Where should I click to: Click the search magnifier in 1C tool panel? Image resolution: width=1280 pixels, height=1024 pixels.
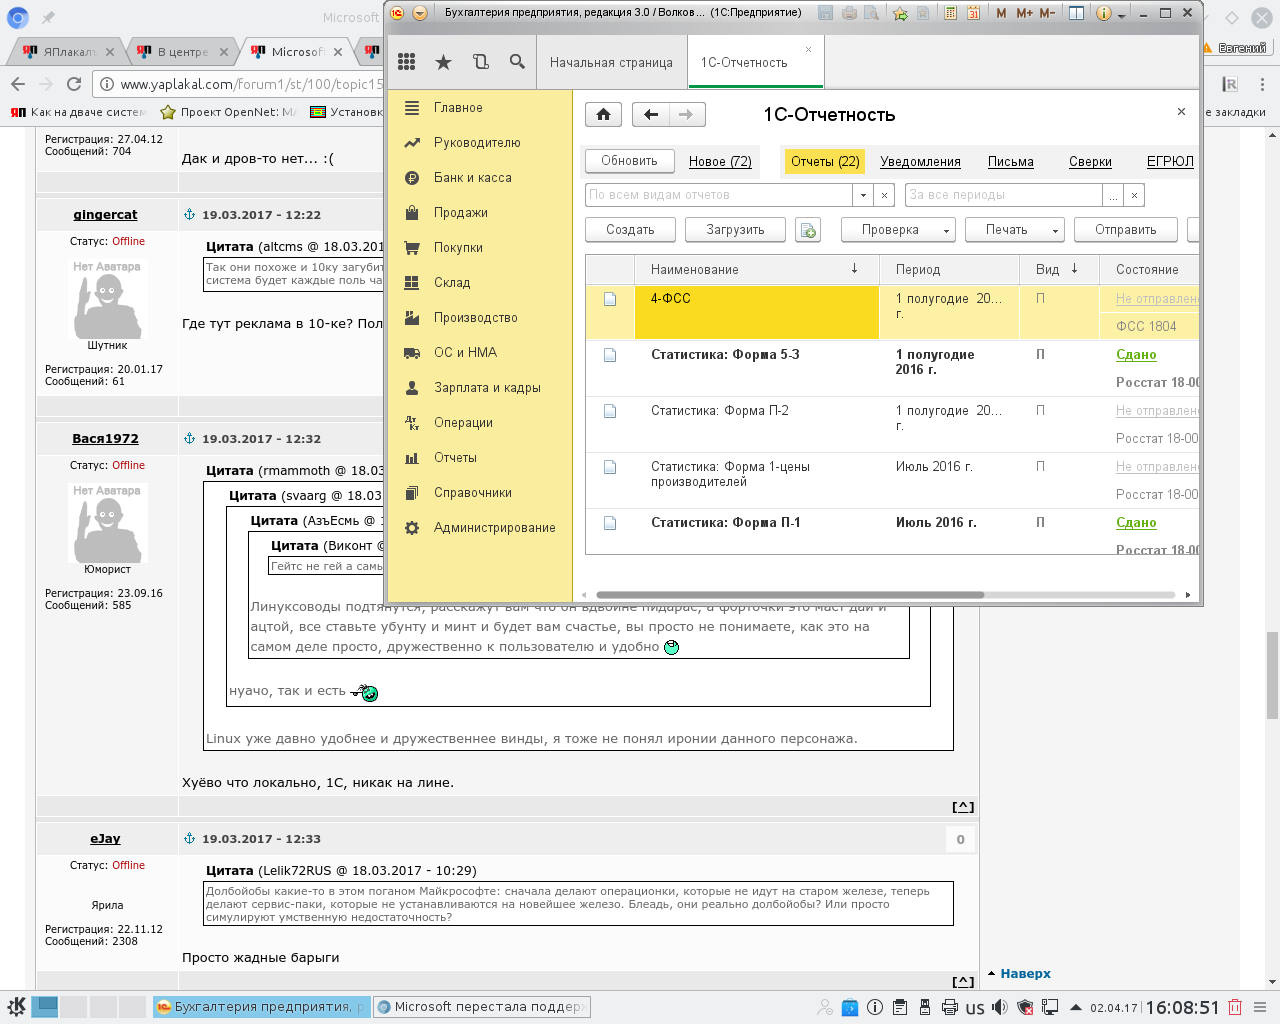tap(517, 62)
